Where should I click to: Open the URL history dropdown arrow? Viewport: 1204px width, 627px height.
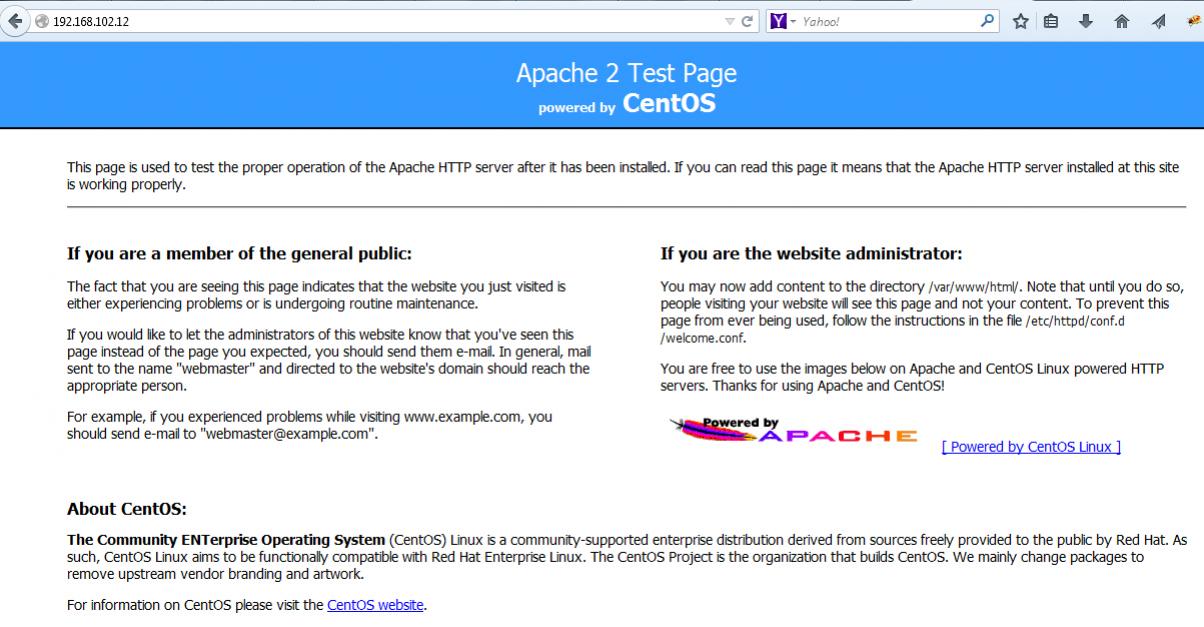tap(730, 21)
